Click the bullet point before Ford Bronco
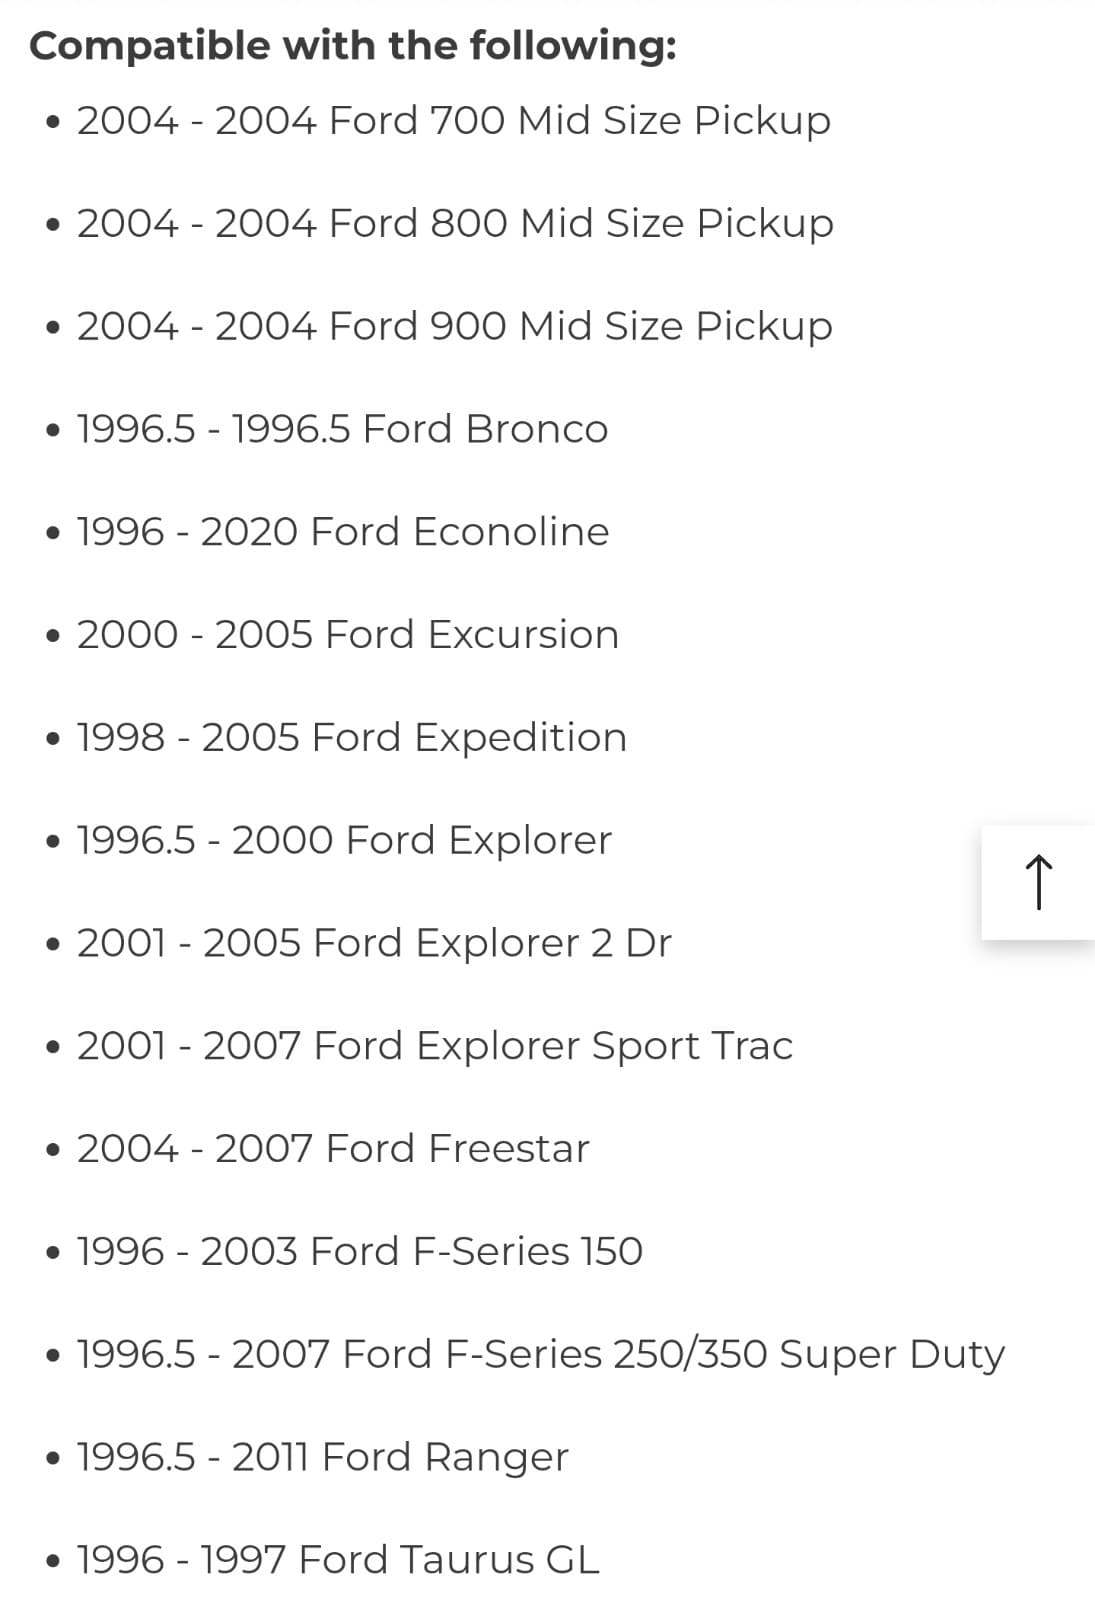The height and width of the screenshot is (1600, 1095). click(x=53, y=431)
